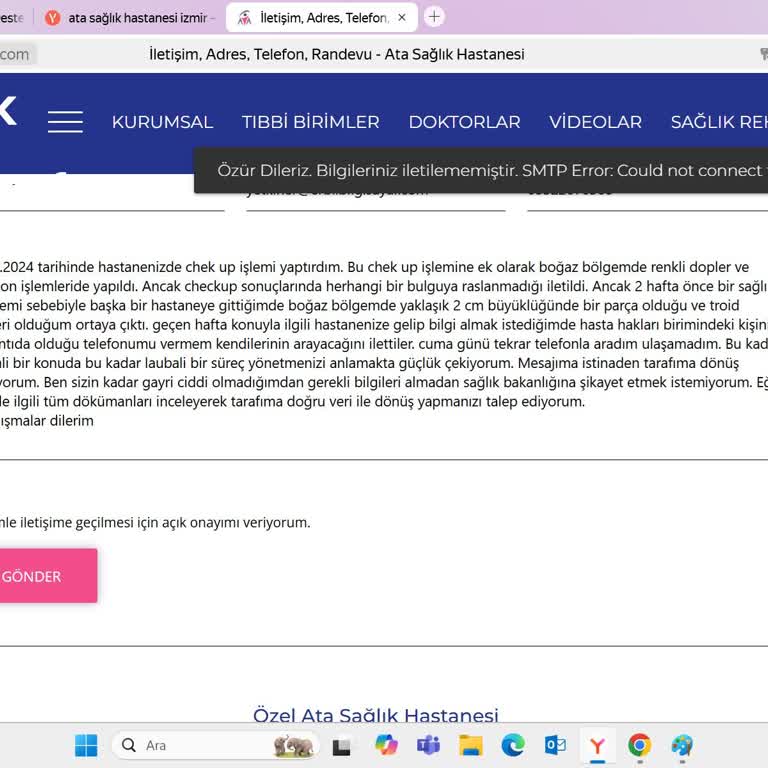Open File Explorer from the taskbar
The width and height of the screenshot is (768, 768).
point(471,745)
